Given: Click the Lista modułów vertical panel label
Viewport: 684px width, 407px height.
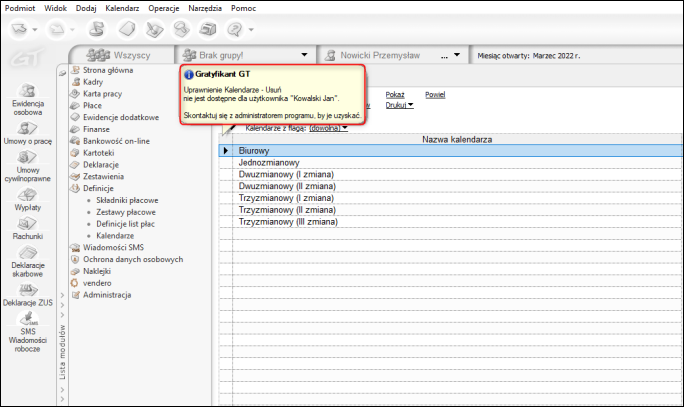Looking at the screenshot, I should 62,352.
